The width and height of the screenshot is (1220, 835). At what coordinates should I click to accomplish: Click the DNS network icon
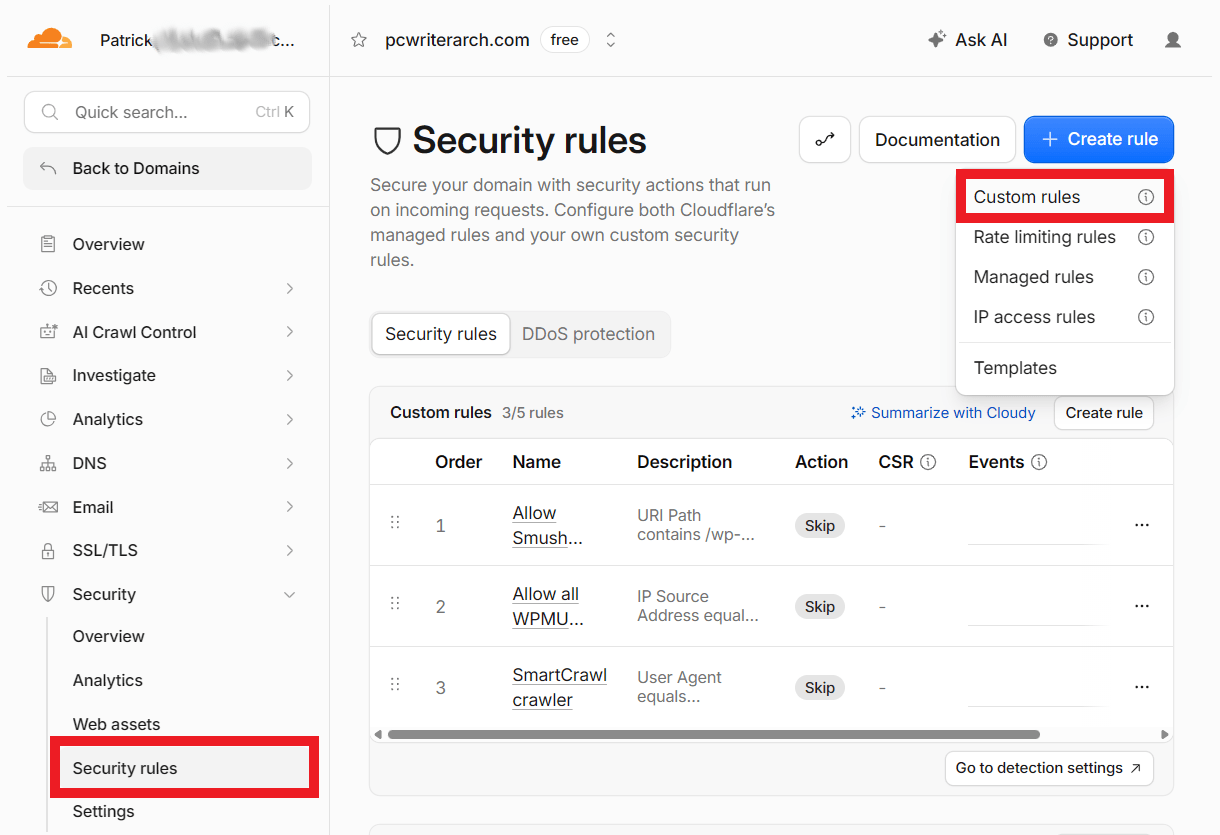tap(48, 463)
